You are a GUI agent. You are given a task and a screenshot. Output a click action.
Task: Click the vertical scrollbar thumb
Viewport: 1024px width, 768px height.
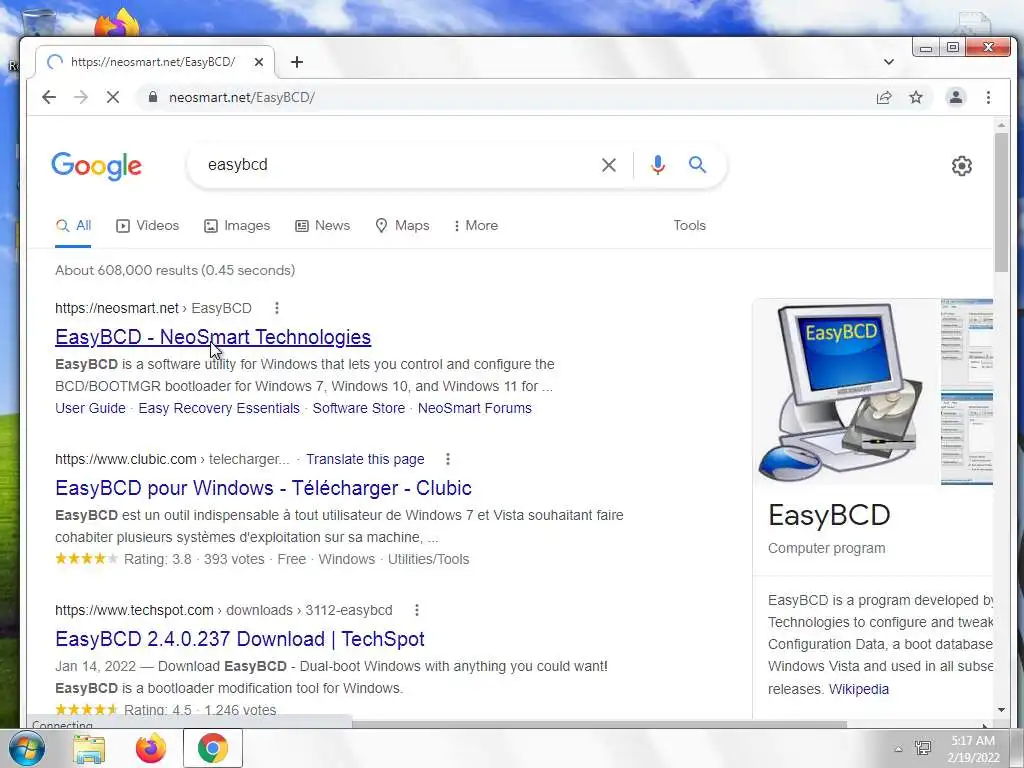pyautogui.click(x=1002, y=202)
